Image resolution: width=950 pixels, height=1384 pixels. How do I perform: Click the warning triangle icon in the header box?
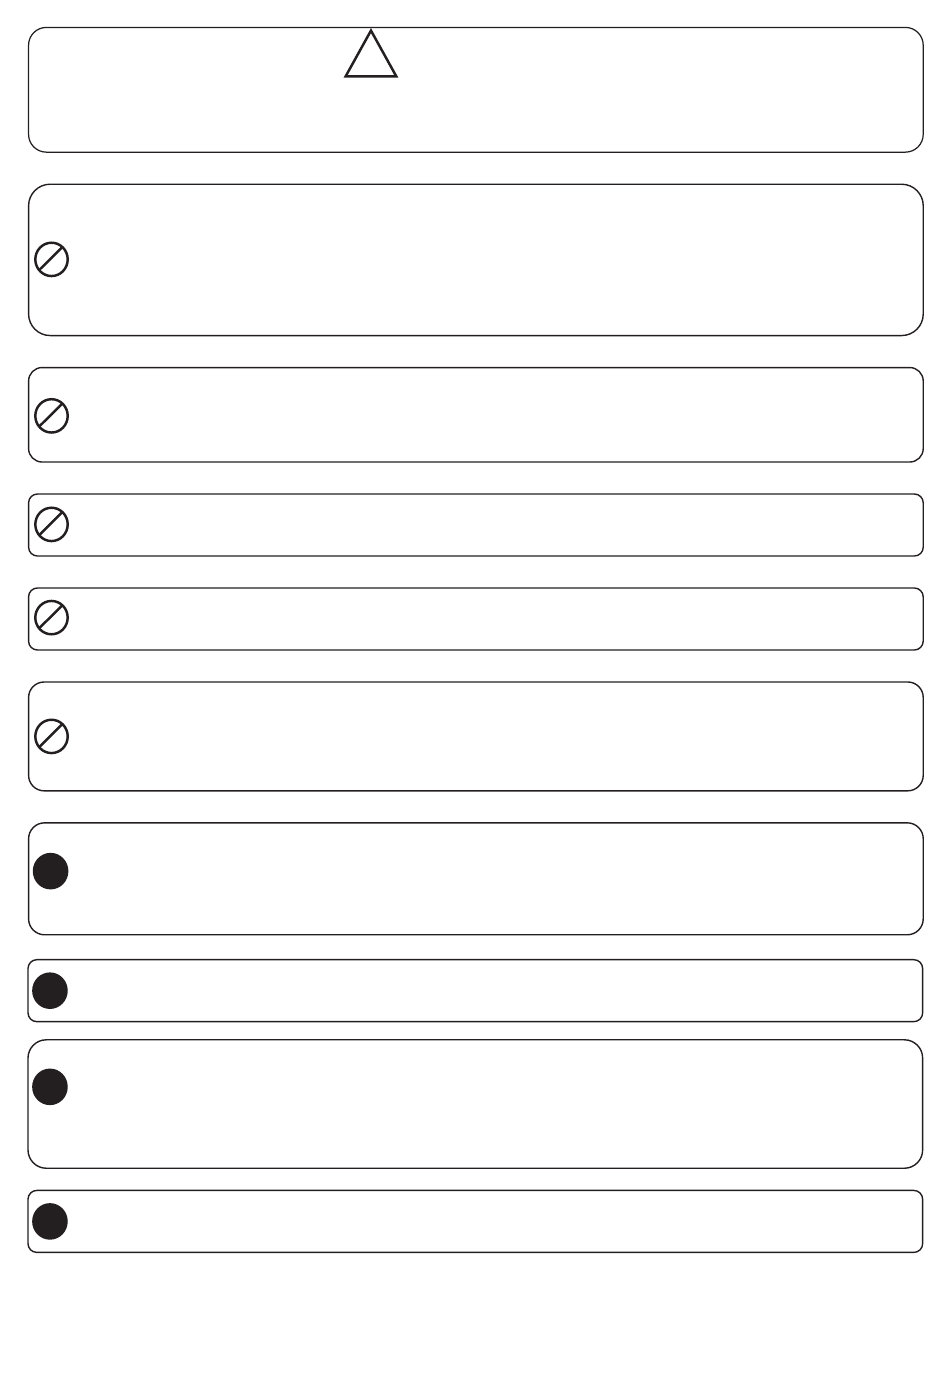[x=371, y=55]
